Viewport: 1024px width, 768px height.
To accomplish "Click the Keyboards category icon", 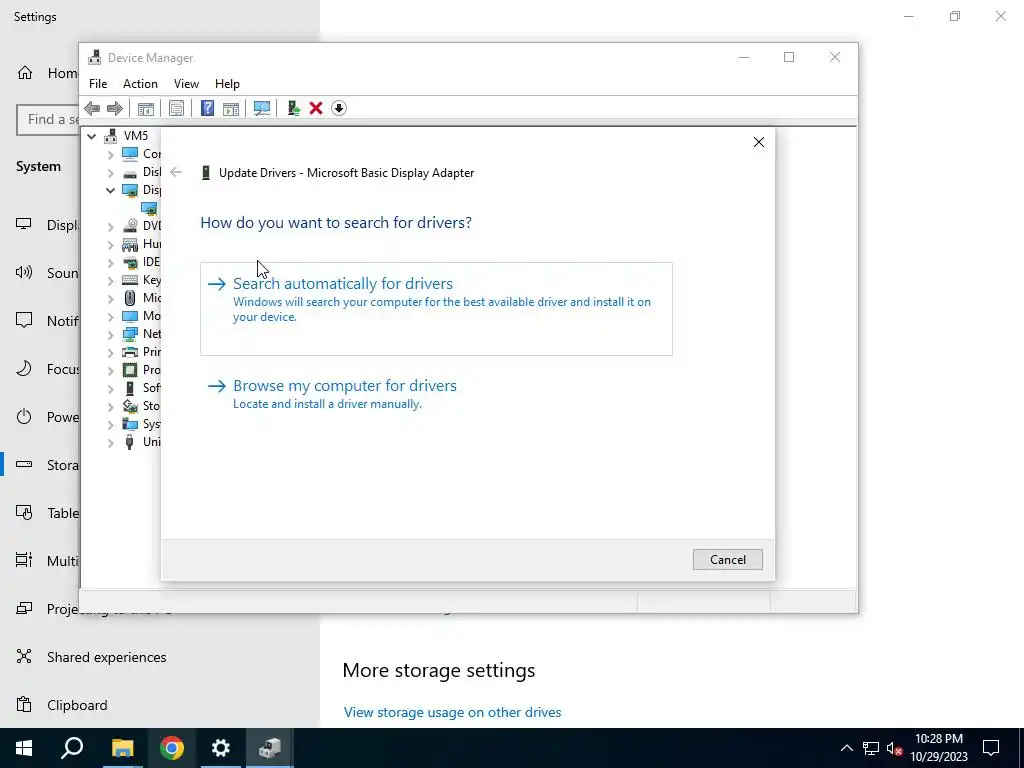I will (130, 280).
